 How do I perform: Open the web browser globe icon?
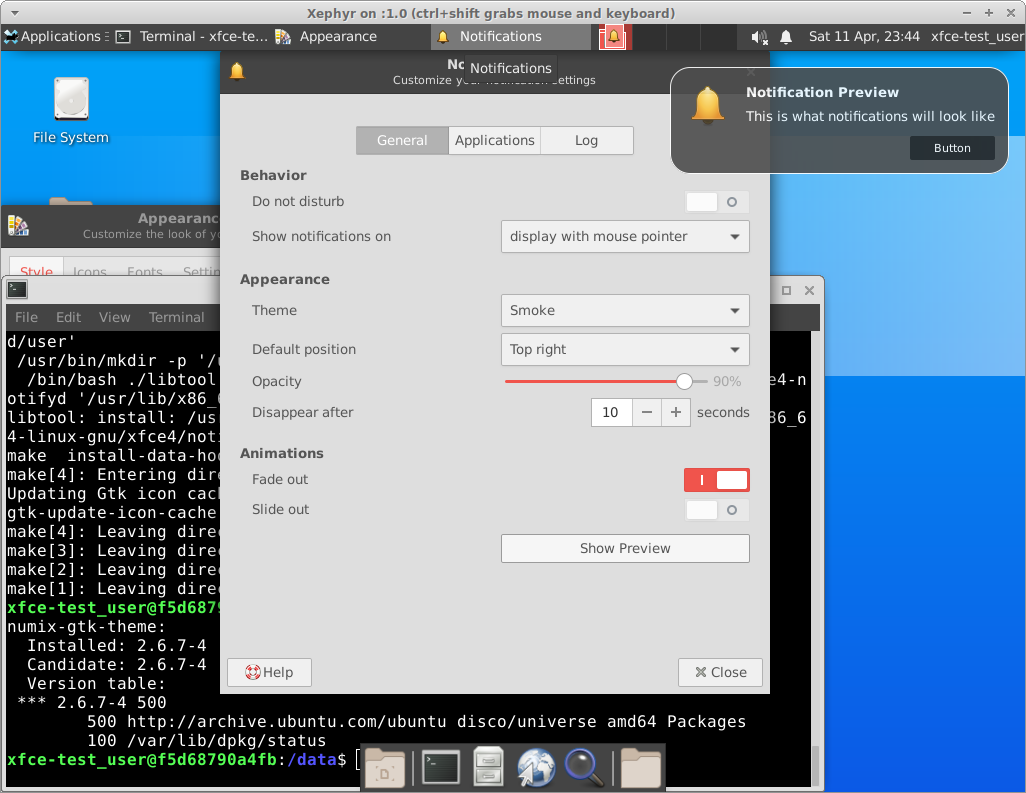tap(536, 767)
